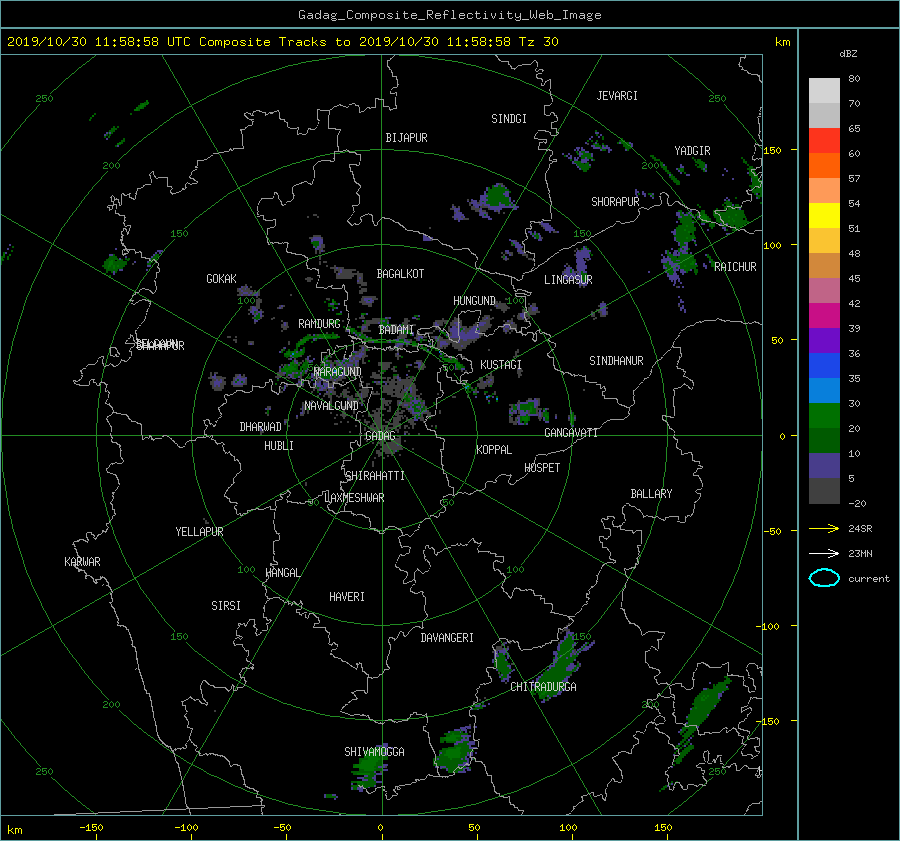Viewport: 900px width, 841px height.
Task: Pick the dark gray -20 to 5 swatch
Action: click(824, 491)
